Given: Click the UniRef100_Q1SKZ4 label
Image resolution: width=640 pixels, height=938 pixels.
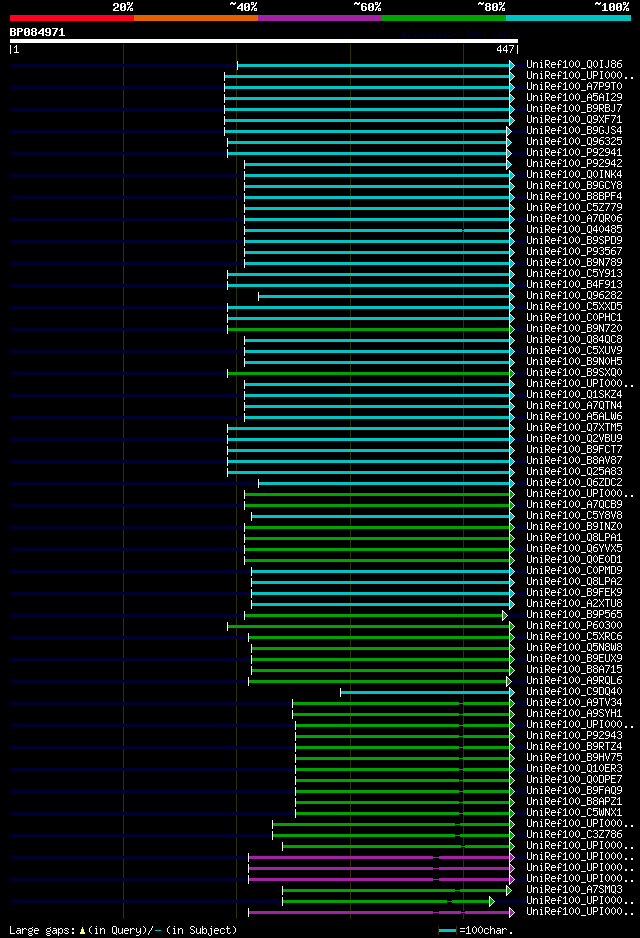Looking at the screenshot, I should coord(574,394).
